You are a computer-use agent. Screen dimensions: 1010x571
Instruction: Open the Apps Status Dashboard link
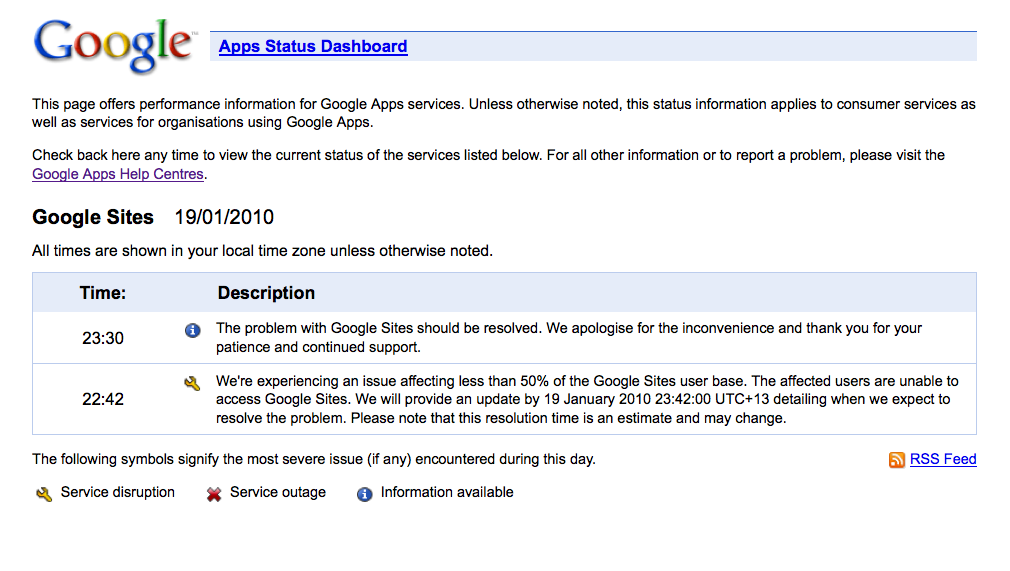click(x=313, y=46)
